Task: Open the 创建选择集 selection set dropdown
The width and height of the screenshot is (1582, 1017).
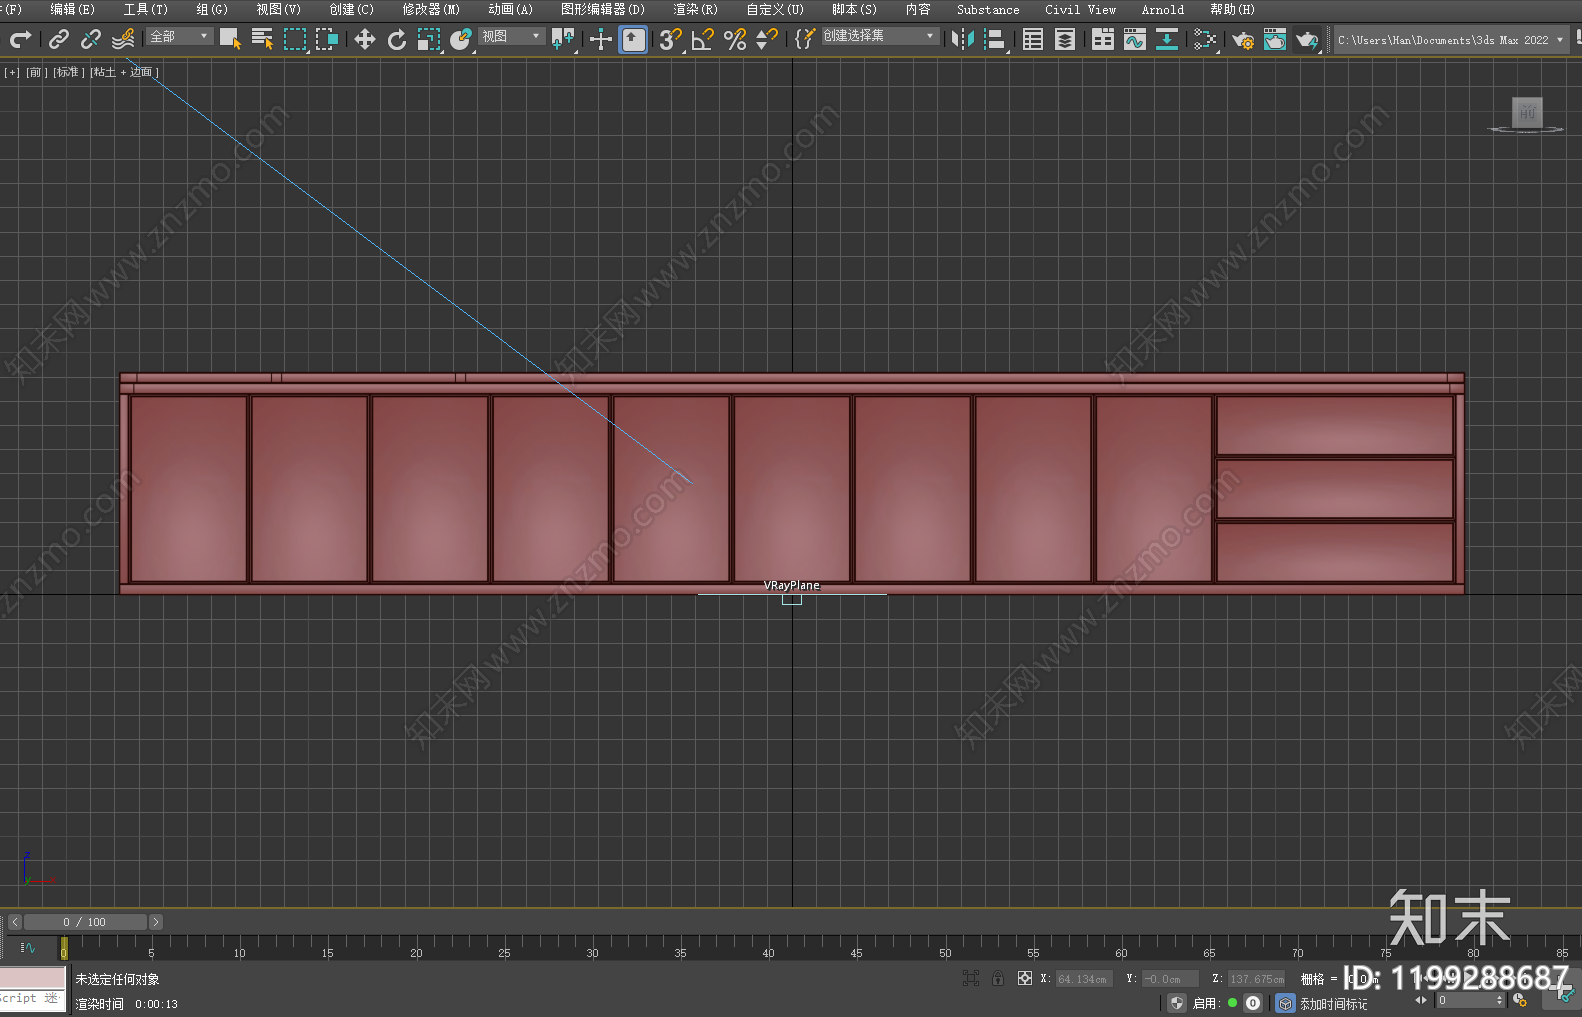Action: tap(880, 36)
